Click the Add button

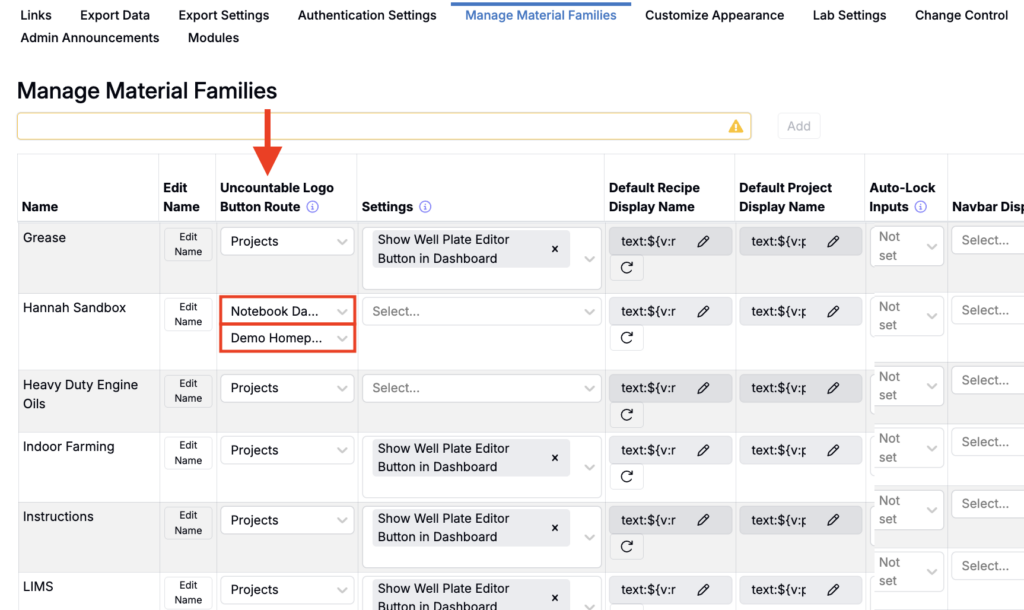coord(799,126)
